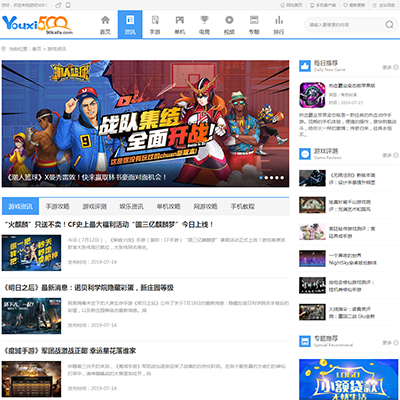Image resolution: width=400 pixels, height=400 pixels.
Task: Switch to the 单机攻略 tab
Action: coord(169,207)
